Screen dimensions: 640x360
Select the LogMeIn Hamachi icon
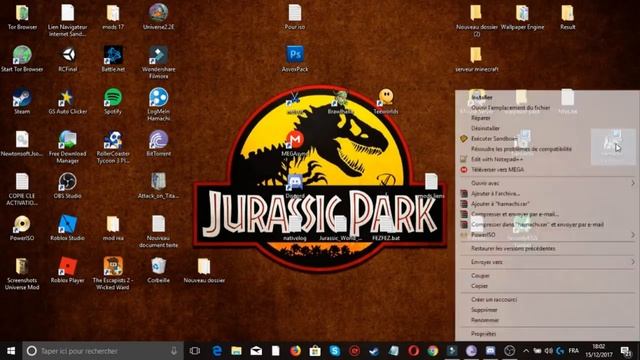coord(158,104)
